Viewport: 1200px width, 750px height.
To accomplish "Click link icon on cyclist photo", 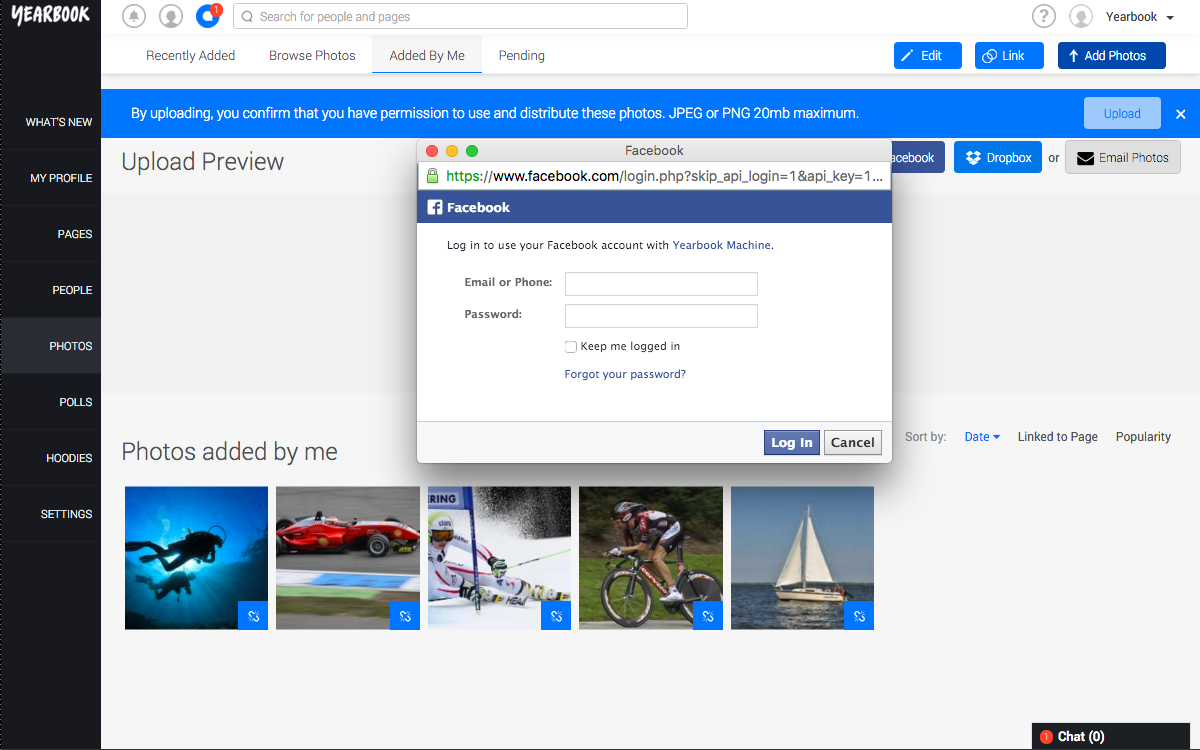I will [x=708, y=615].
